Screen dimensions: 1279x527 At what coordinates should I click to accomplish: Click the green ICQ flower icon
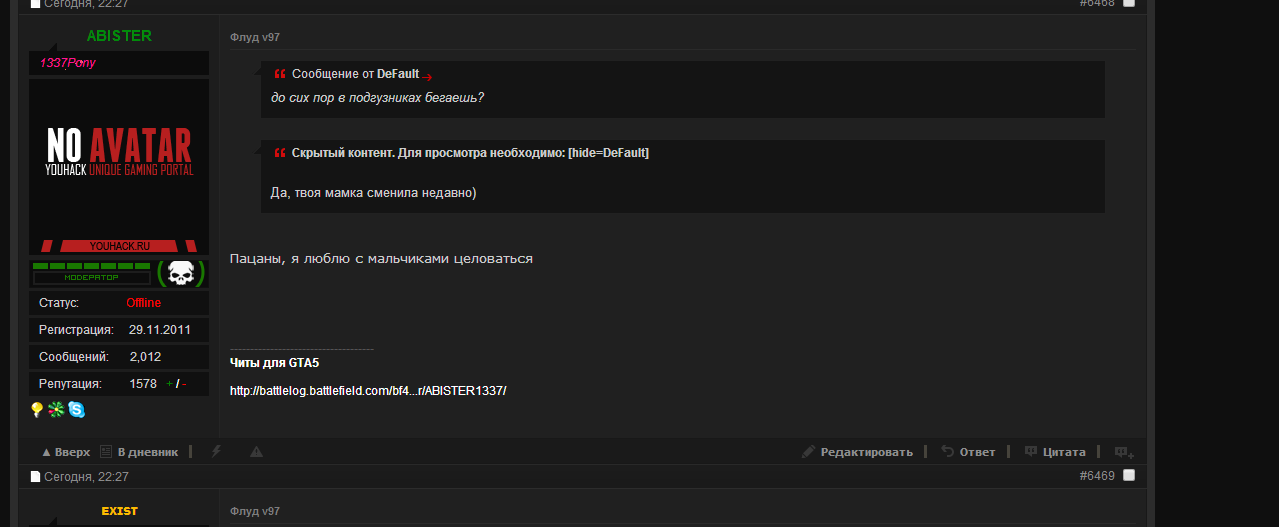click(56, 409)
